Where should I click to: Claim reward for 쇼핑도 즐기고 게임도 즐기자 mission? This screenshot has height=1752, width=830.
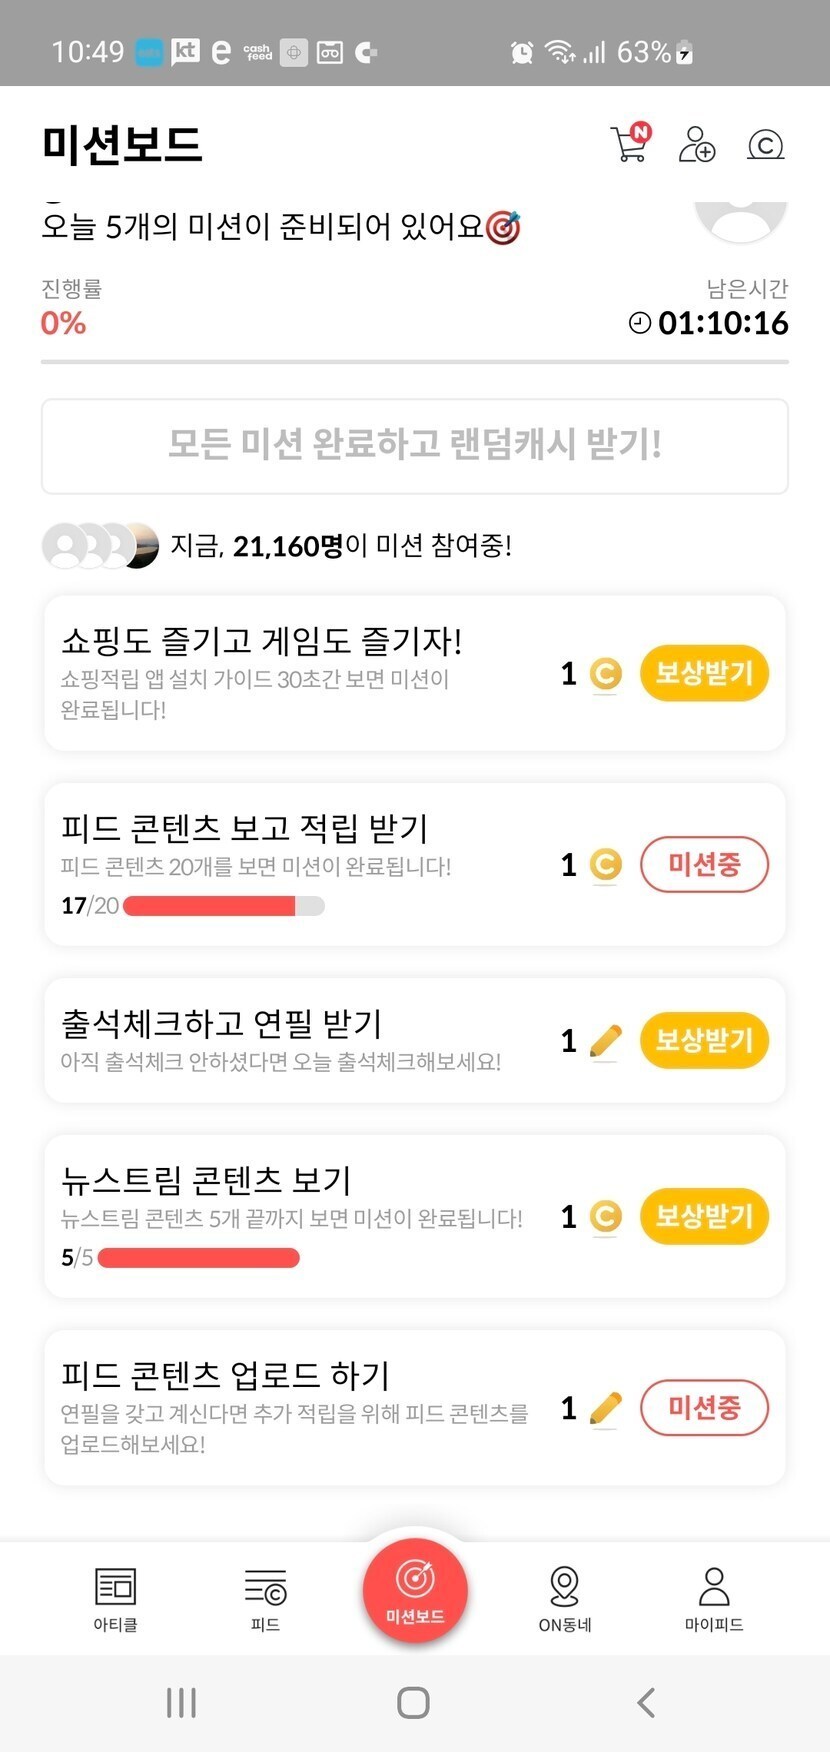(704, 673)
